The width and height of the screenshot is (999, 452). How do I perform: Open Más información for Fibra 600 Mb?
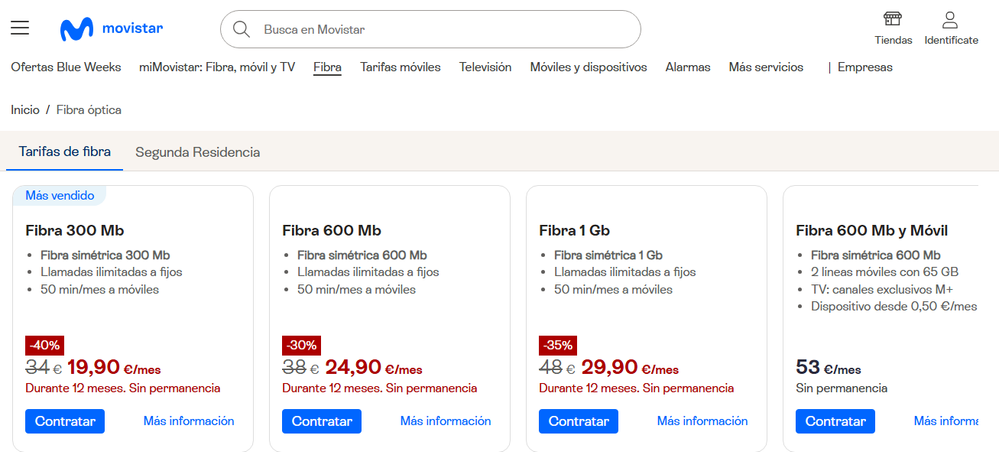445,421
